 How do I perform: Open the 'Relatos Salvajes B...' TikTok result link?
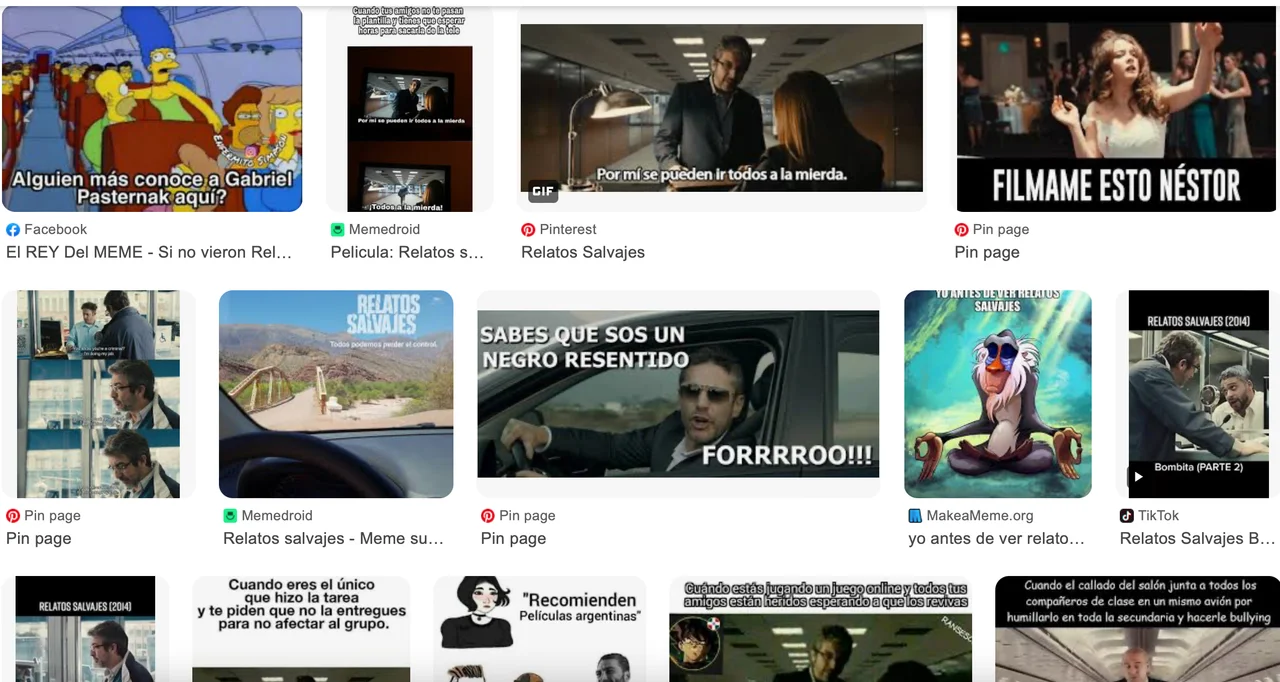[x=1196, y=538]
